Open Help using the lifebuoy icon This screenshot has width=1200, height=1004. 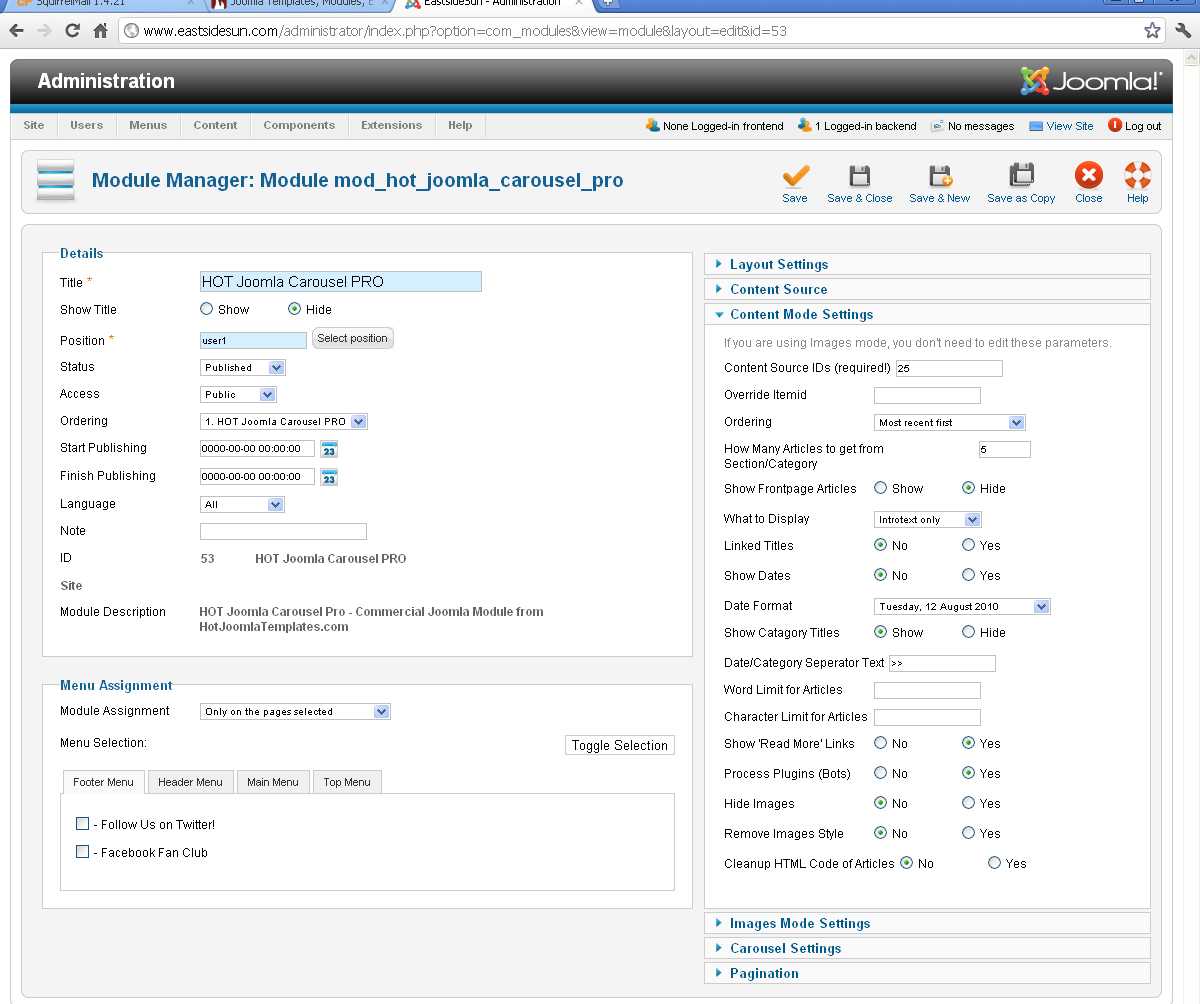[x=1138, y=176]
